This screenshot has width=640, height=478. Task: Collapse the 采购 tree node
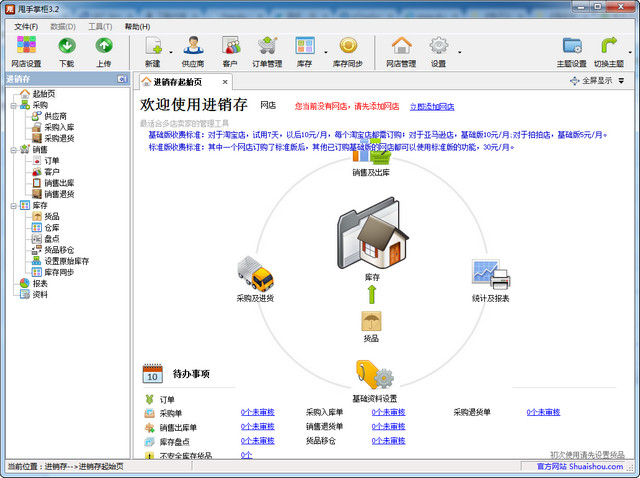point(13,105)
